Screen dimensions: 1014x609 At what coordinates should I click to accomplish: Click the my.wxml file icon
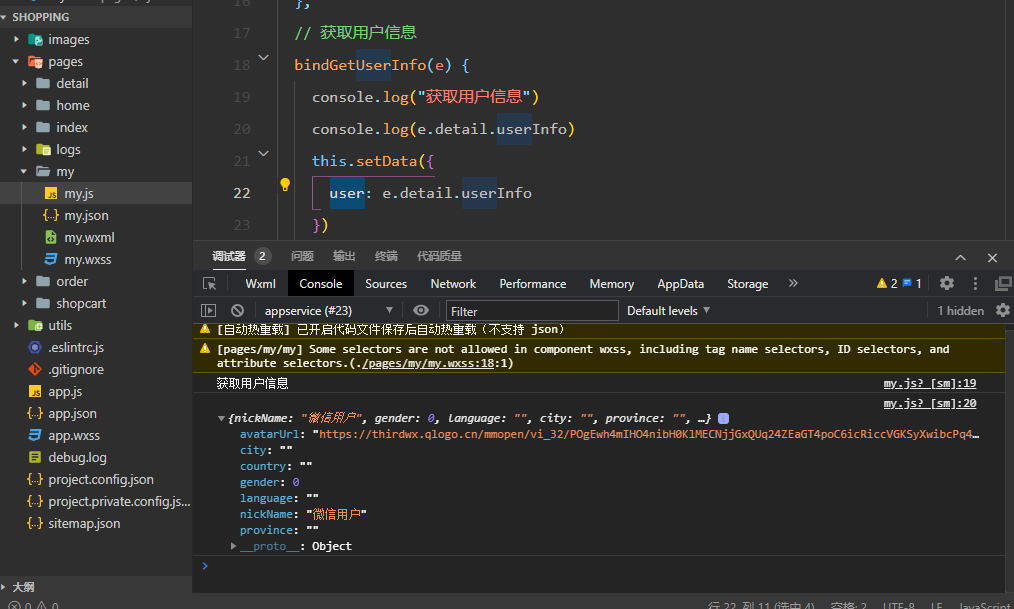[x=51, y=237]
